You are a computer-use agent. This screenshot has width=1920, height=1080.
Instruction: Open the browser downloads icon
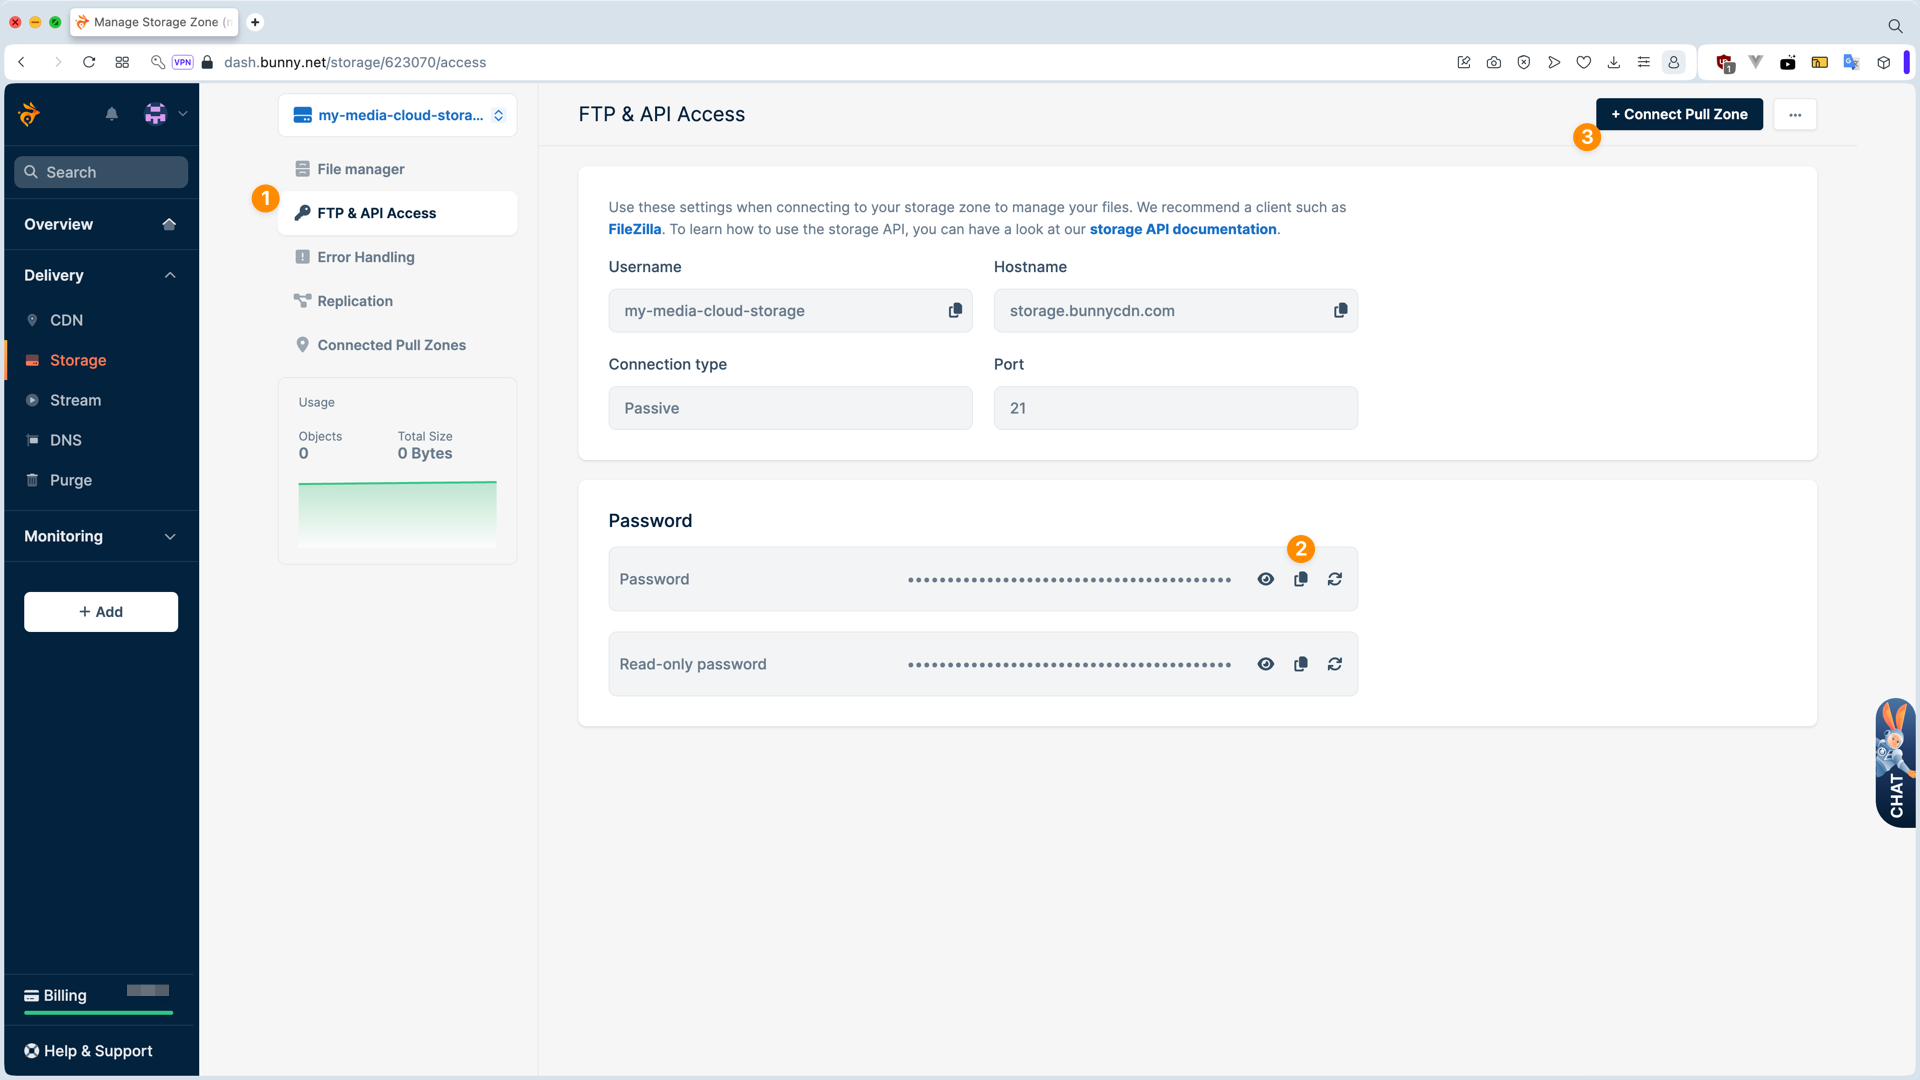point(1613,62)
